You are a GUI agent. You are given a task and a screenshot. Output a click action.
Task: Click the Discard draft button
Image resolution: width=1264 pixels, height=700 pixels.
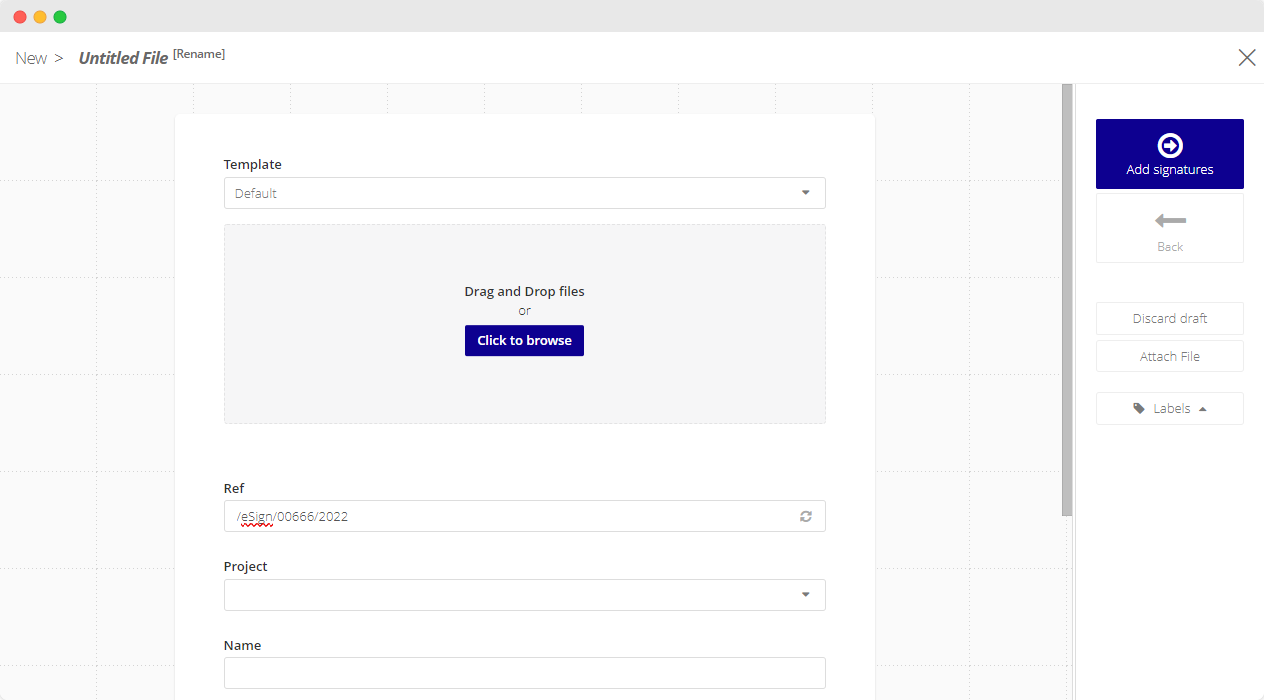pos(1169,319)
